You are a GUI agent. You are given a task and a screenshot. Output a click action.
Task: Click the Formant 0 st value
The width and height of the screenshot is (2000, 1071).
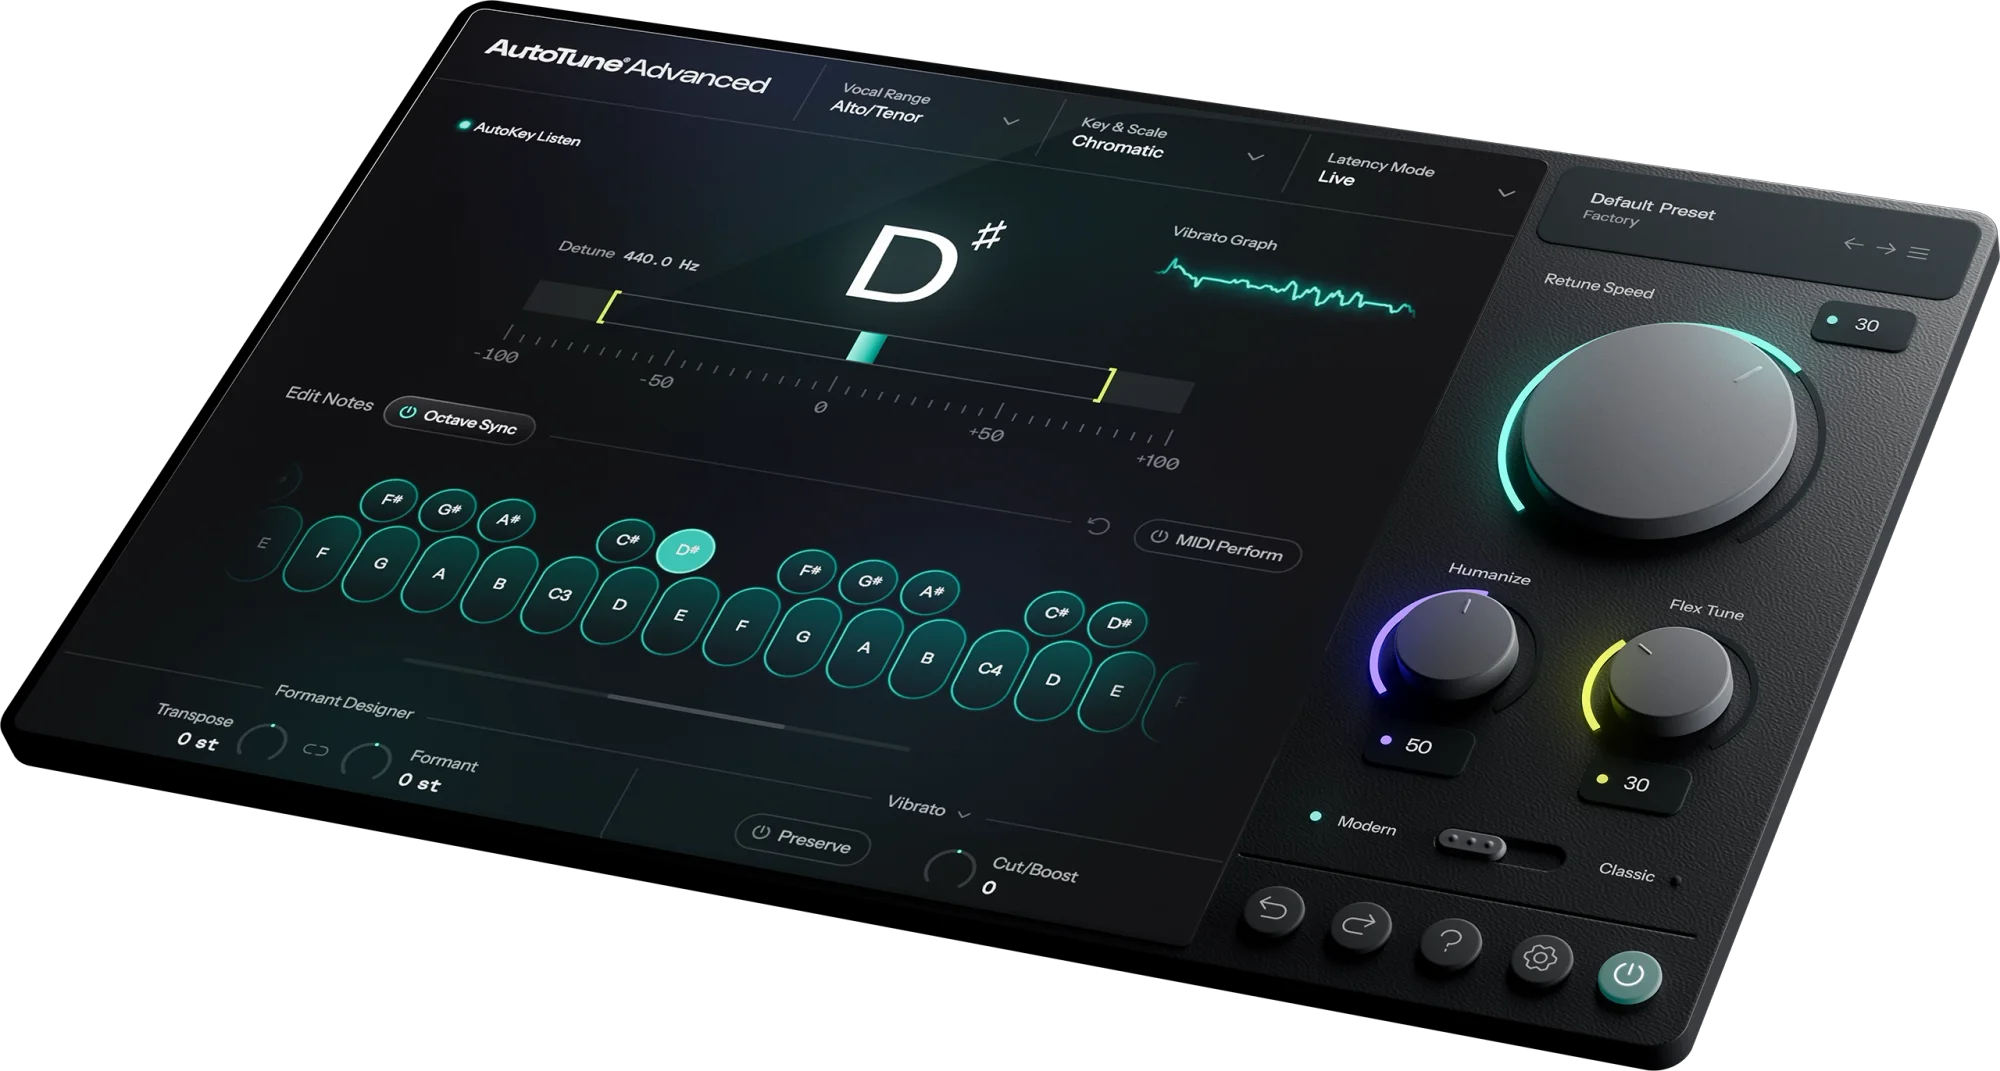[x=419, y=782]
